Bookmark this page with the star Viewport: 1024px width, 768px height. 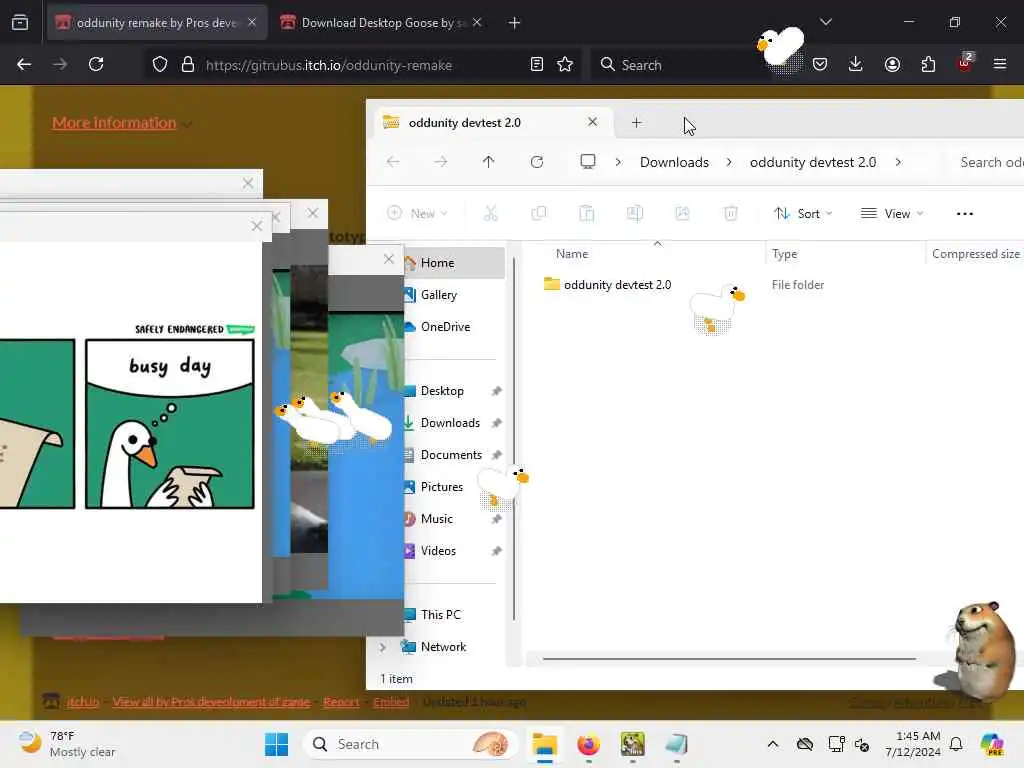[565, 65]
